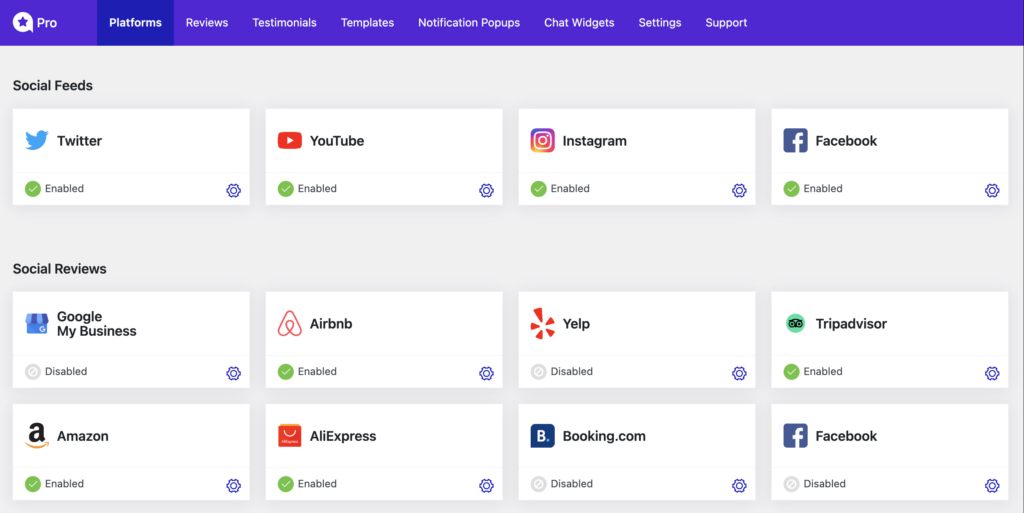1024x513 pixels.
Task: Toggle Amazon Enabled status
Action: (54, 484)
